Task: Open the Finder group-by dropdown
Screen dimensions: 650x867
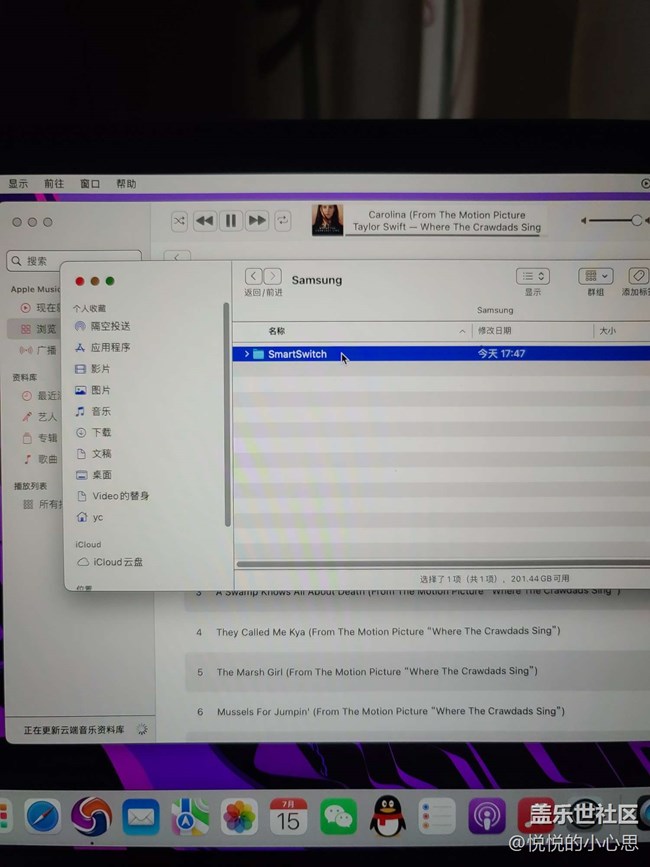Action: (x=595, y=276)
